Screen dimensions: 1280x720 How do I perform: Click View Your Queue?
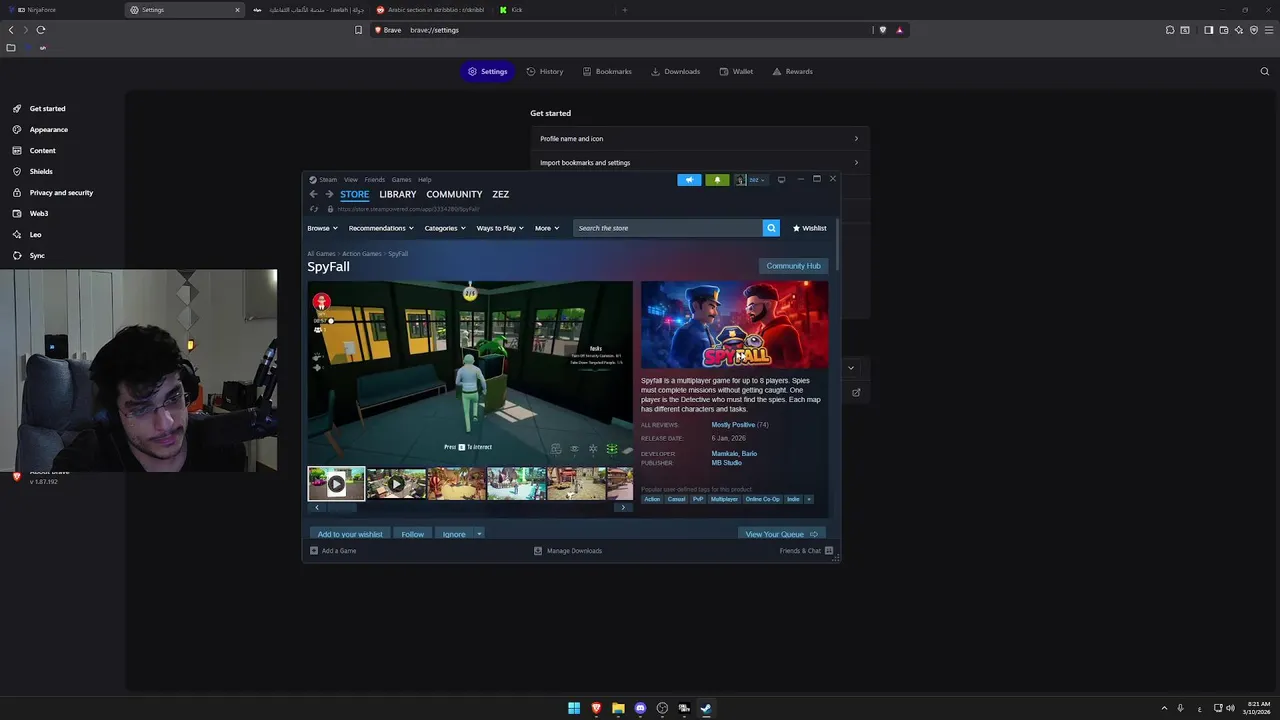[x=782, y=534]
